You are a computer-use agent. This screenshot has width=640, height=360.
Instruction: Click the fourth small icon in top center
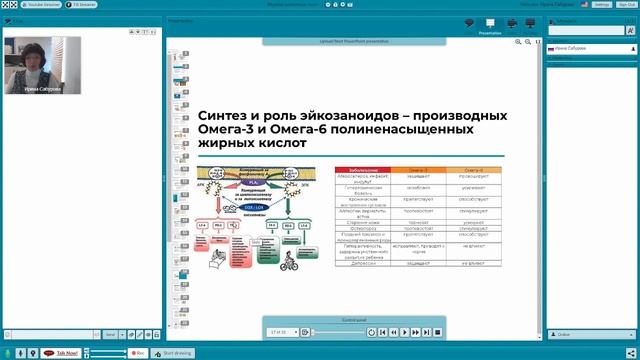pyautogui.click(x=350, y=4)
